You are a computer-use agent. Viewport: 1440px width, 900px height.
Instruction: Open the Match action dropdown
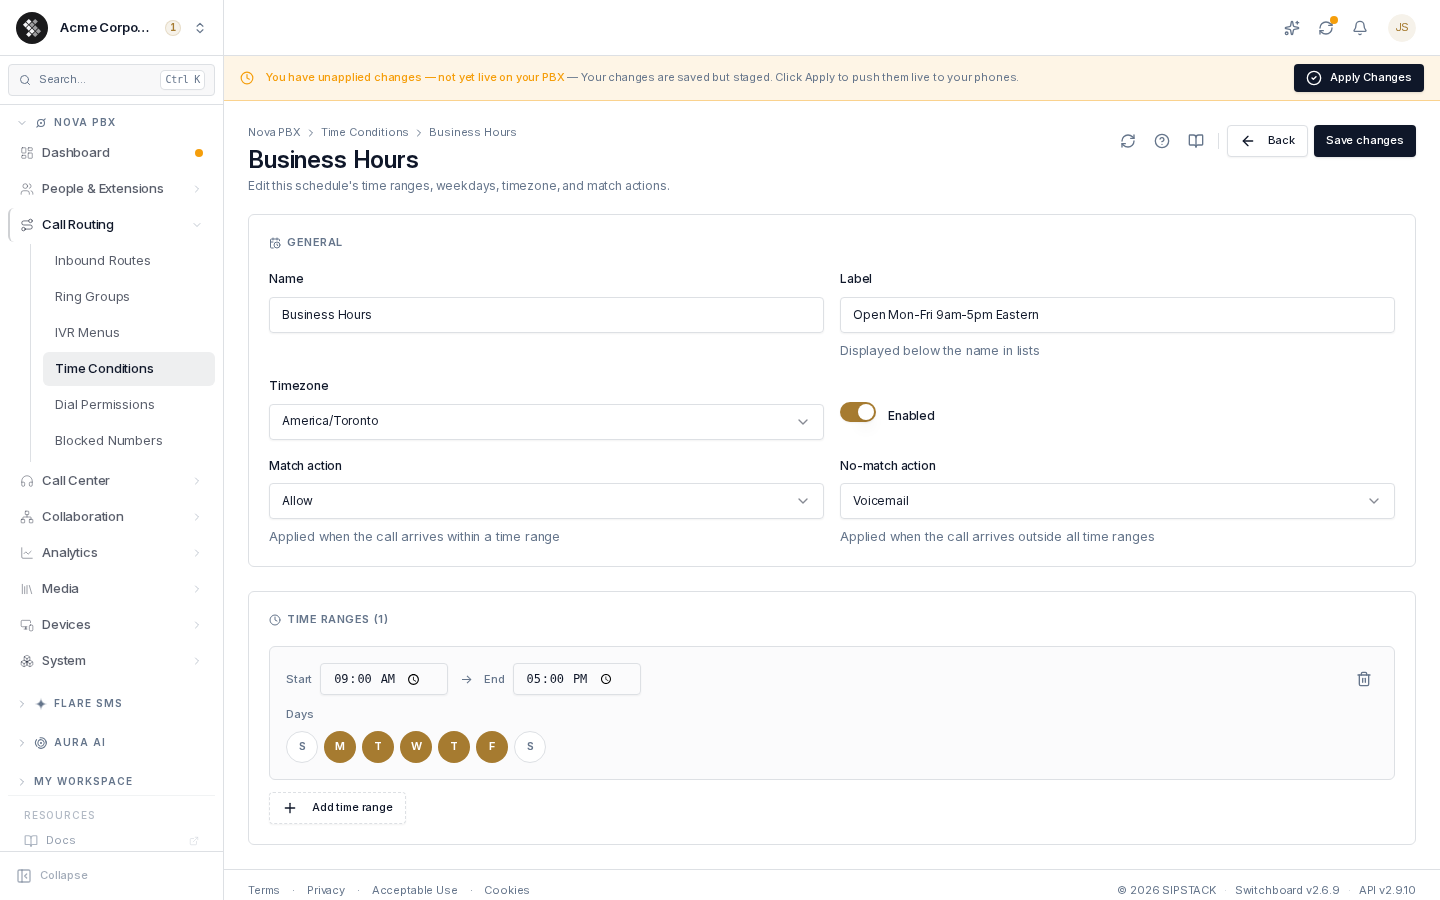pyautogui.click(x=546, y=501)
